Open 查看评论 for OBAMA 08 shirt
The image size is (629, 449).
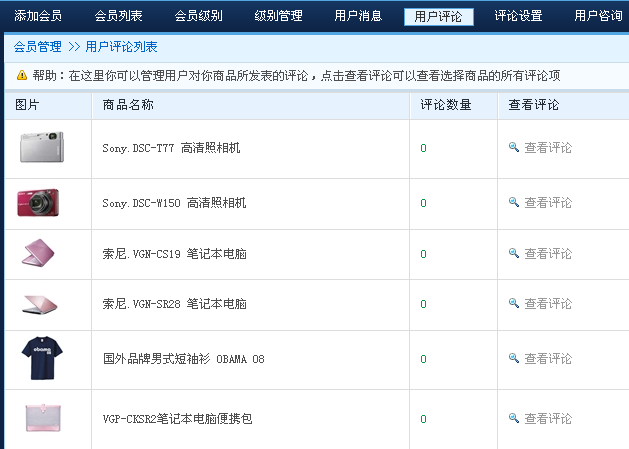[x=548, y=359]
